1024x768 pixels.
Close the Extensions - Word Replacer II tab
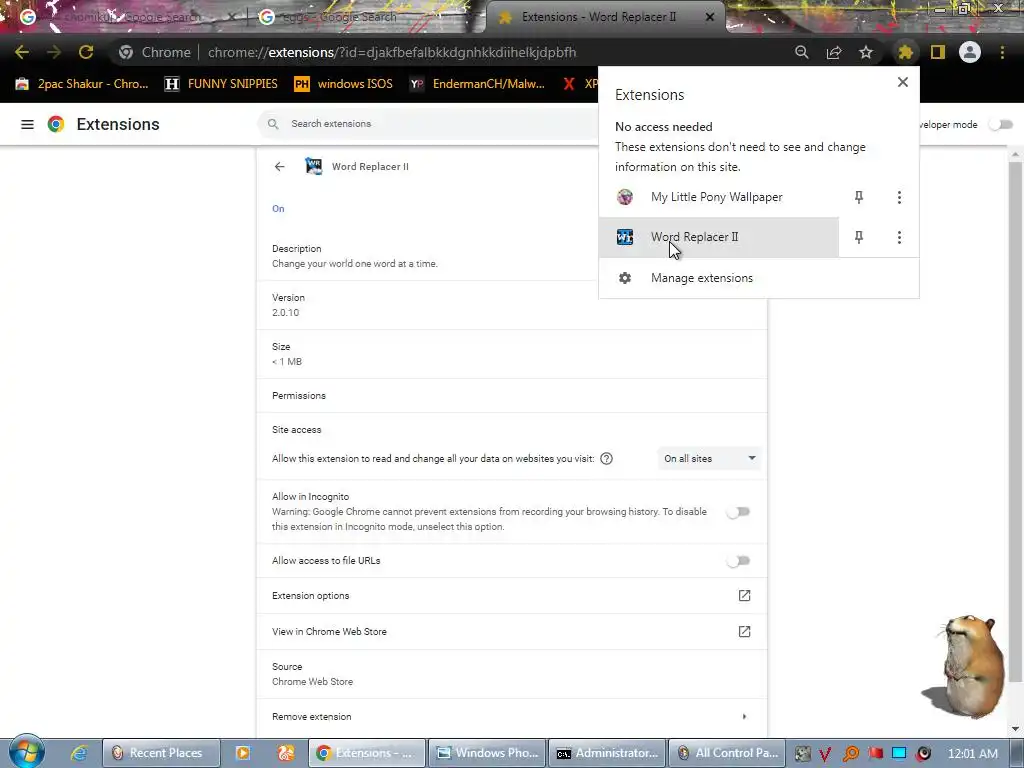(710, 17)
